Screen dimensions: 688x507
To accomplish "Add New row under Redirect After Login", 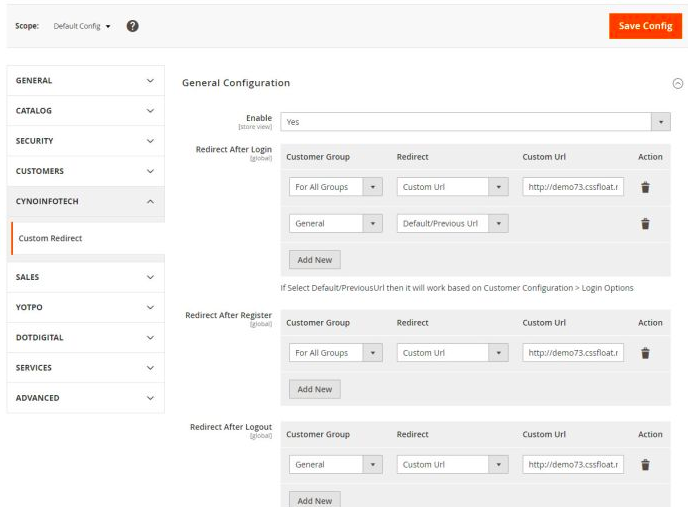I will coord(315,260).
